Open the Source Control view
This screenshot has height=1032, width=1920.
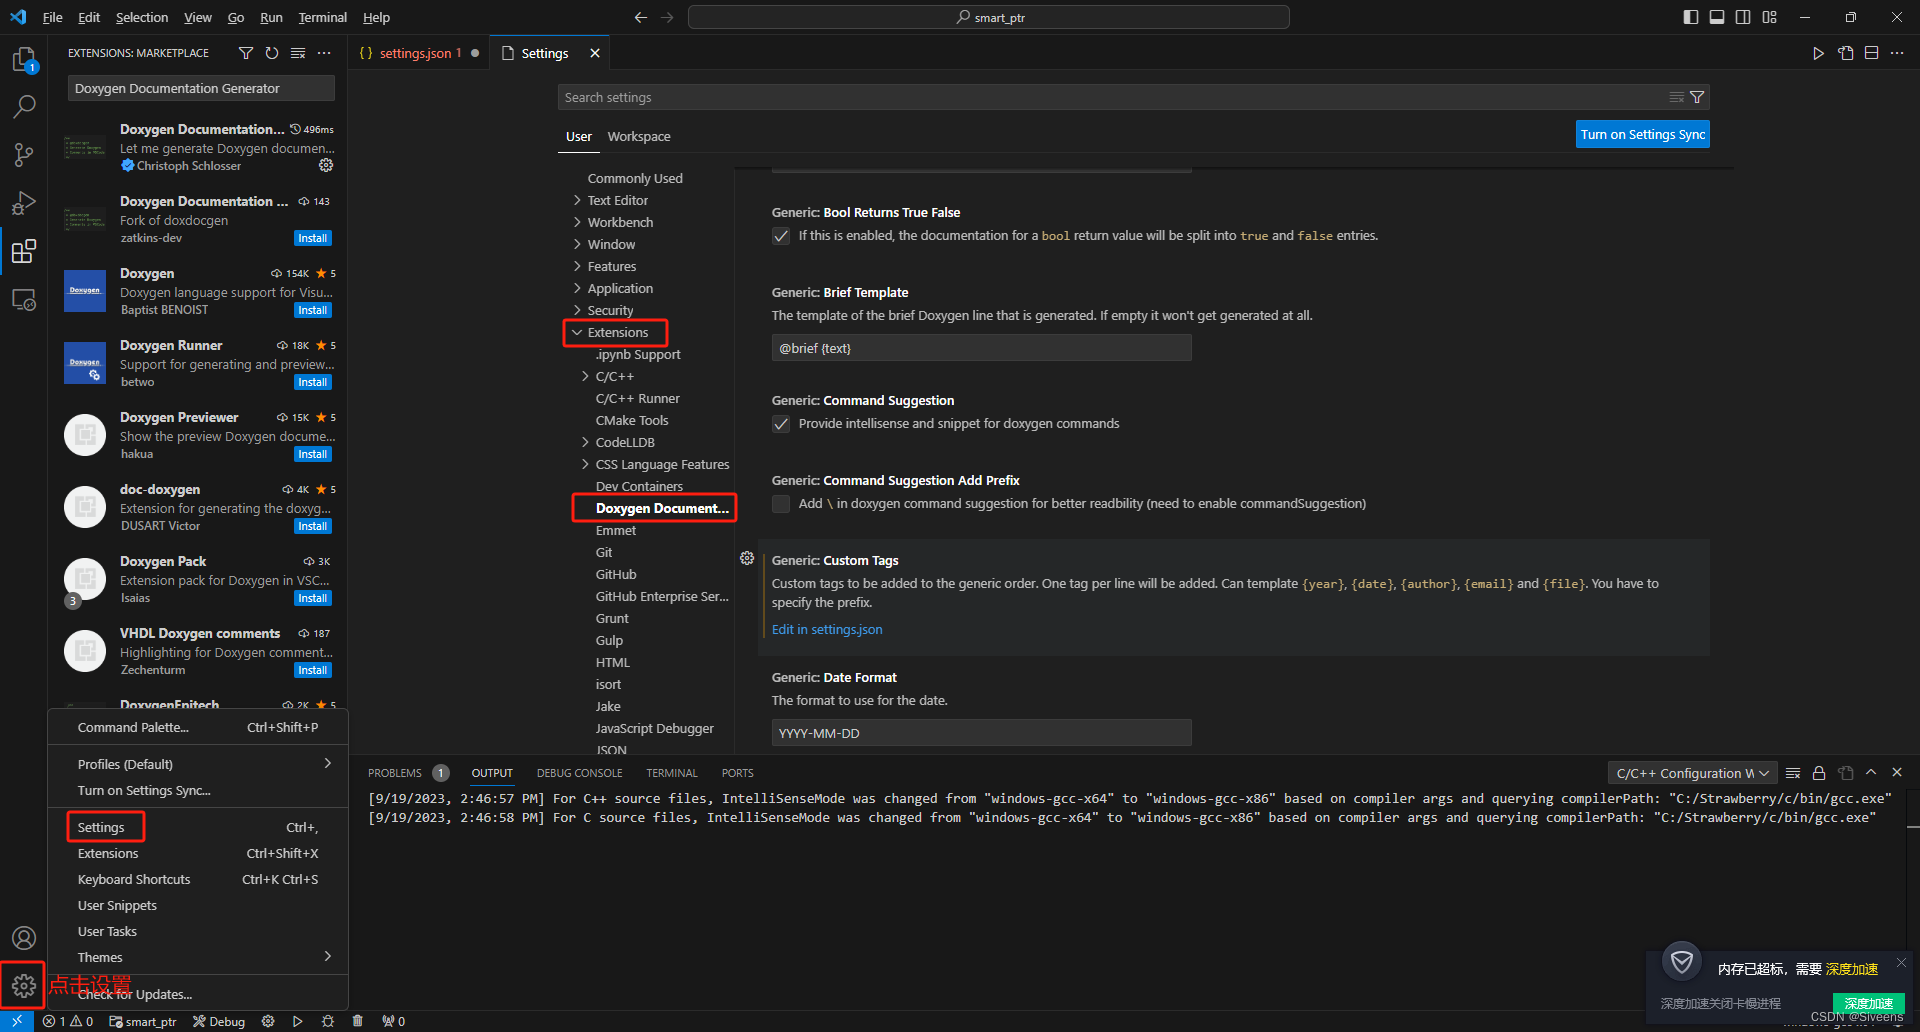click(24, 154)
